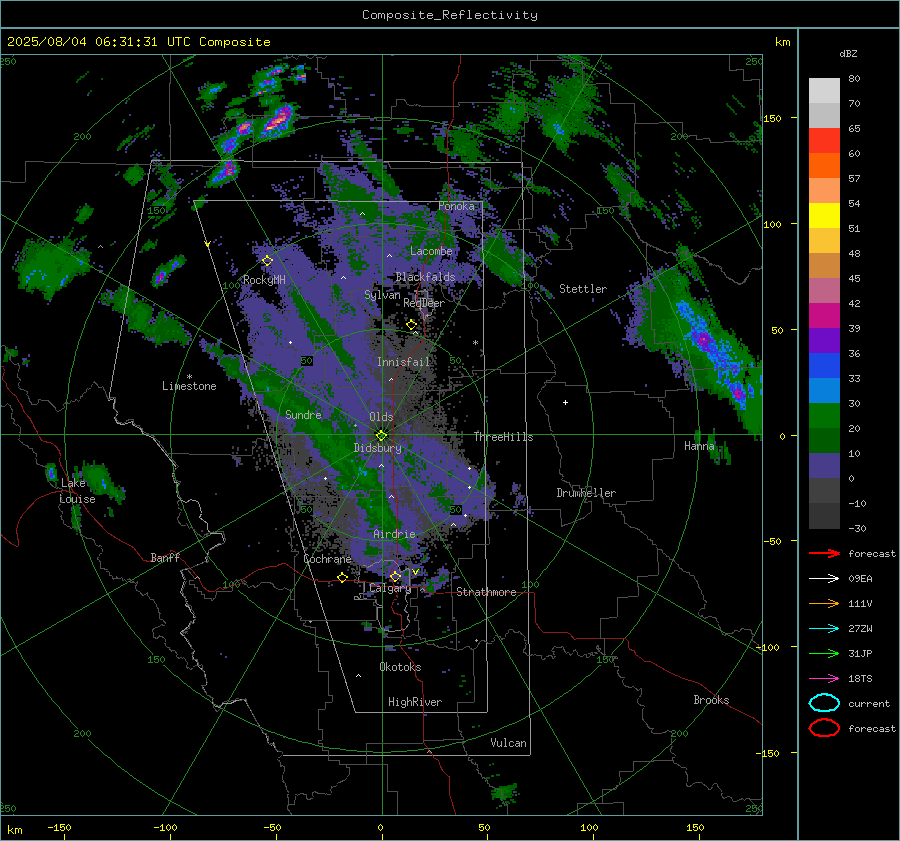Screen dimensions: 900x841
Task: Click the yellow radar site marker near Olds
Action: point(381,435)
